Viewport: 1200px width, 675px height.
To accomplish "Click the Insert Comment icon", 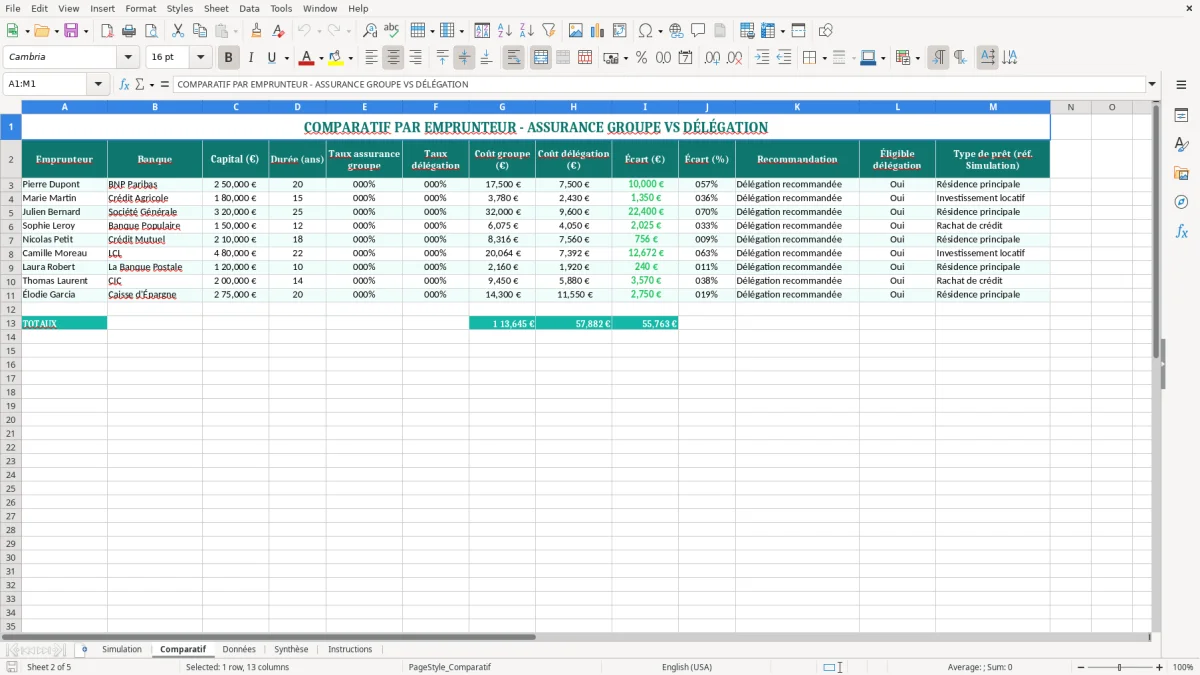I will [698, 31].
